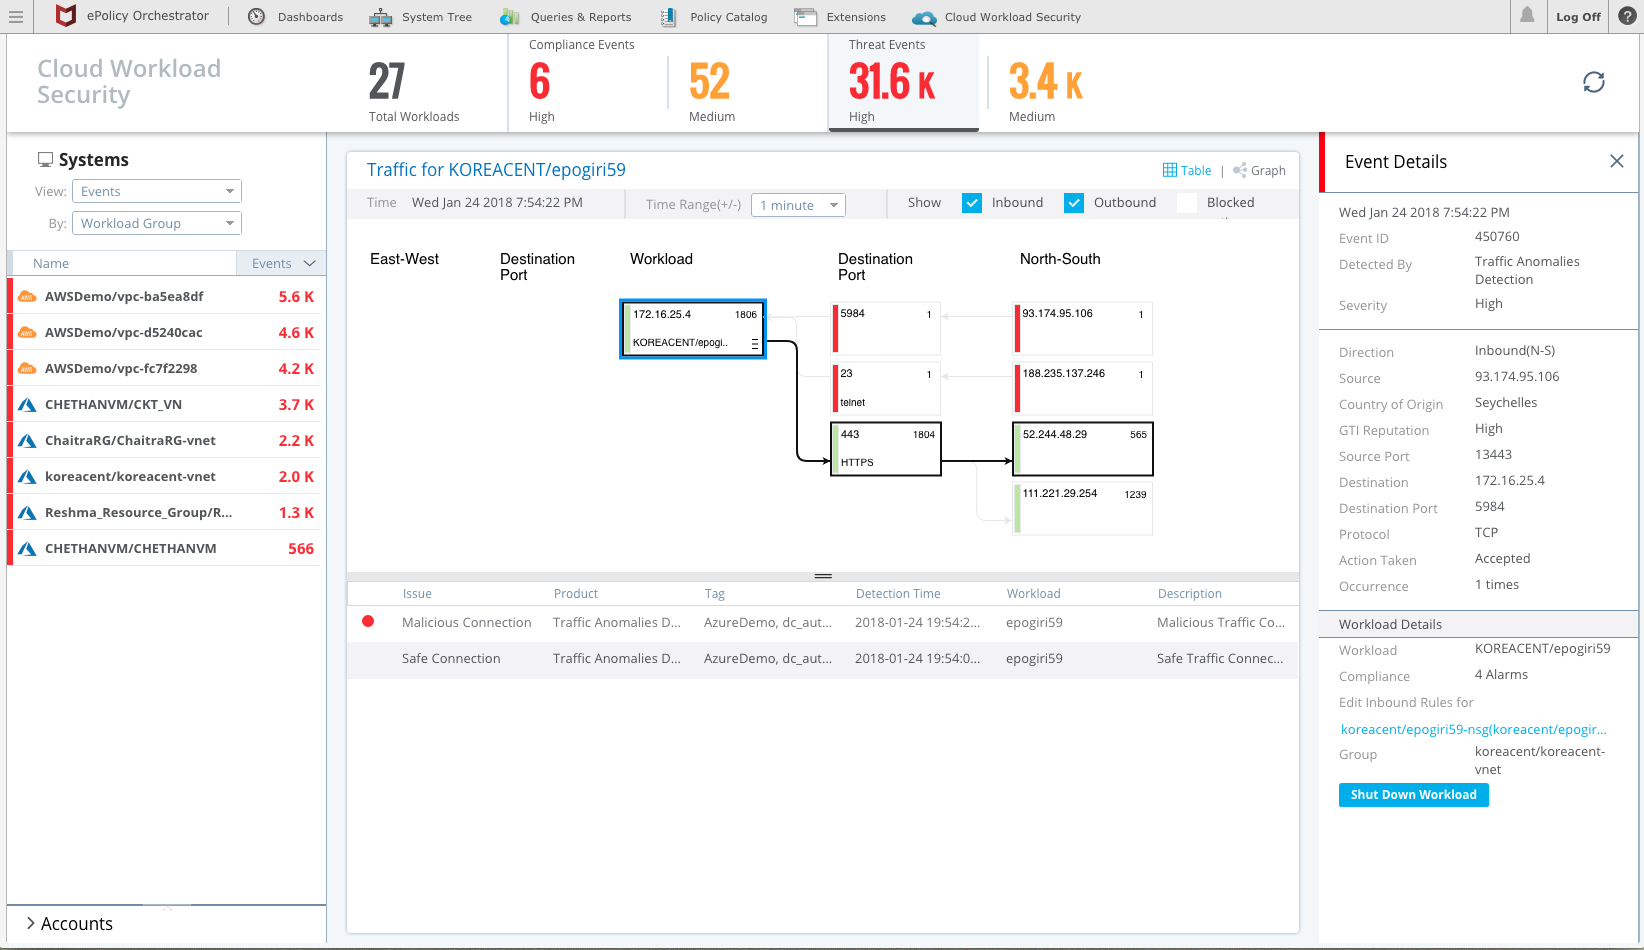Select the Malicious Connection issue row
This screenshot has width=1644, height=950.
tap(466, 622)
